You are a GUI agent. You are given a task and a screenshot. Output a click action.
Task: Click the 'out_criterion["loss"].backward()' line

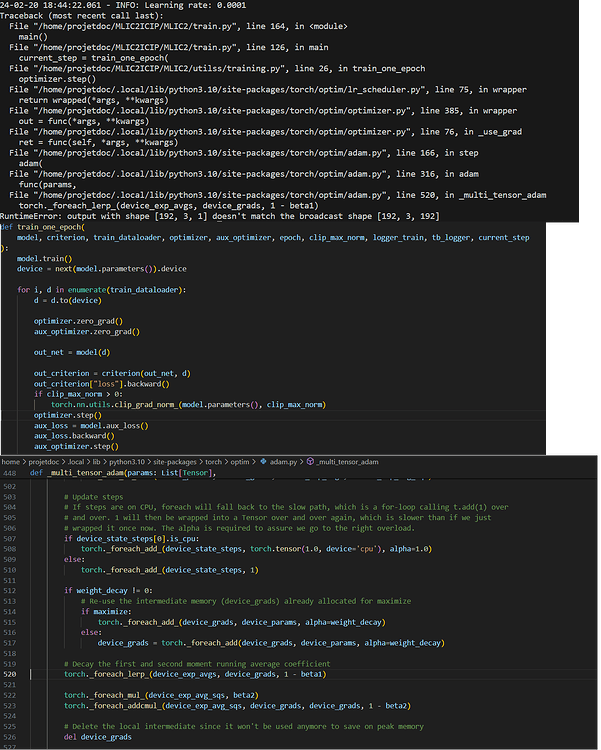point(101,384)
